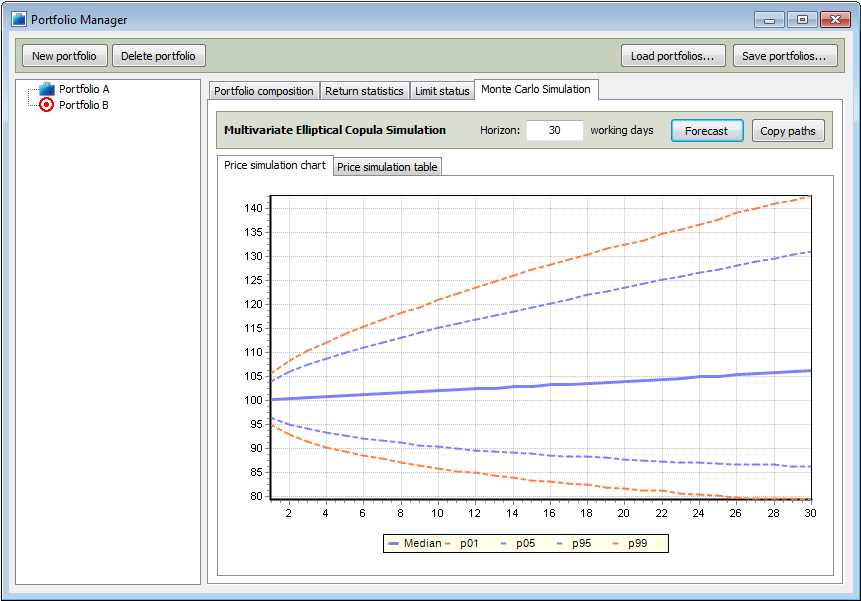This screenshot has height=601, width=861.
Task: Click the Portfolio A briefcase icon
Action: [x=47, y=88]
